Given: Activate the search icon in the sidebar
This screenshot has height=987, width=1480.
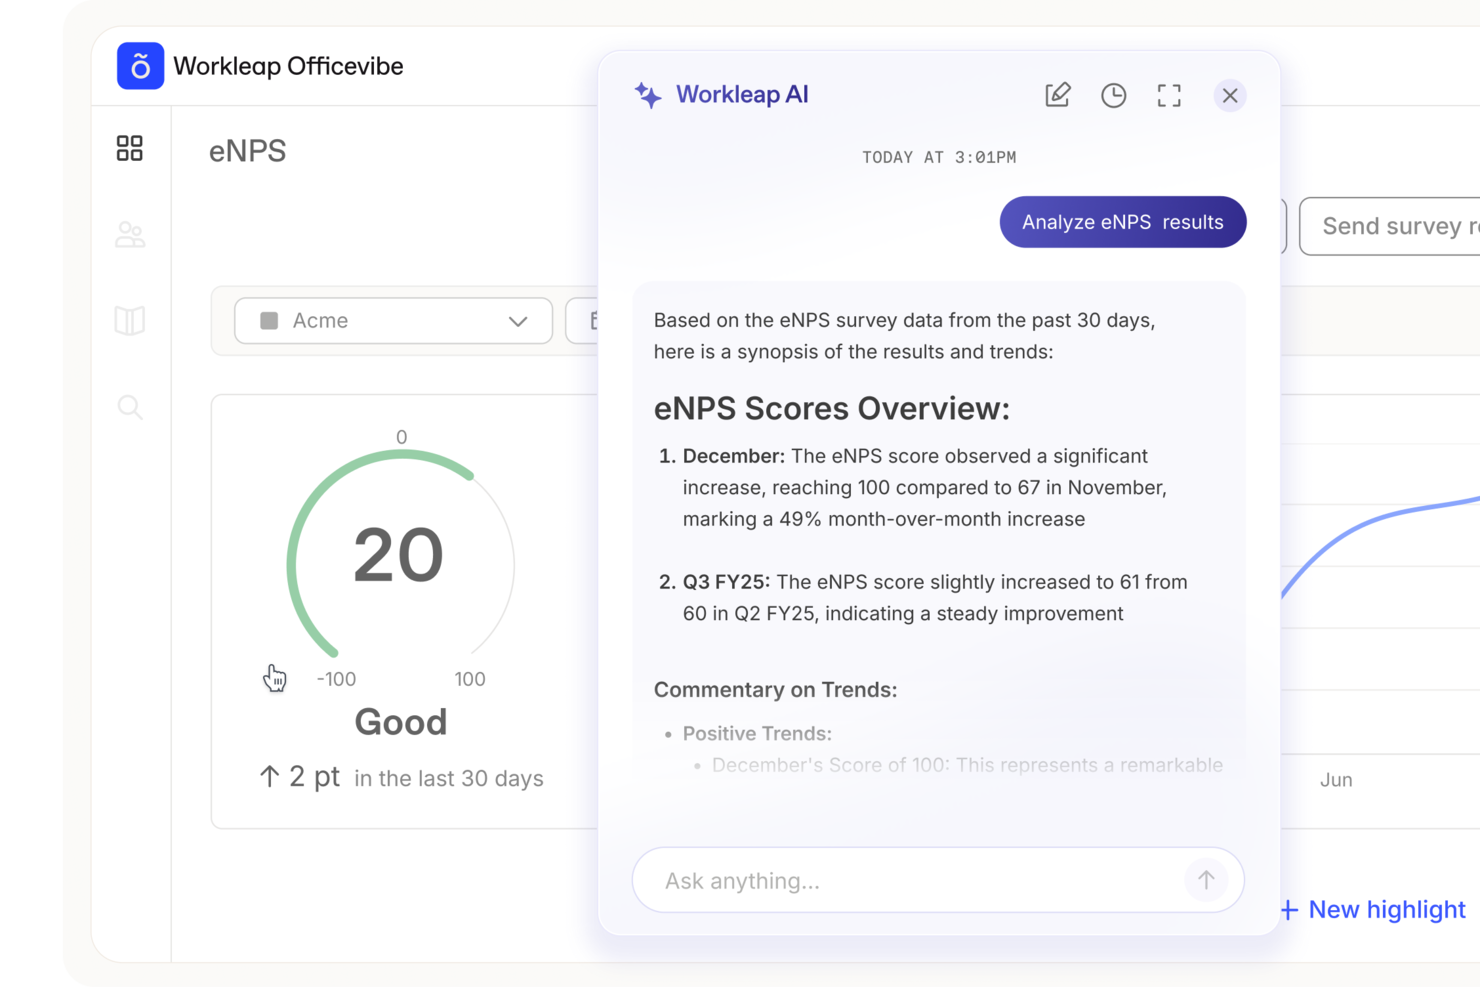Looking at the screenshot, I should click(x=130, y=407).
